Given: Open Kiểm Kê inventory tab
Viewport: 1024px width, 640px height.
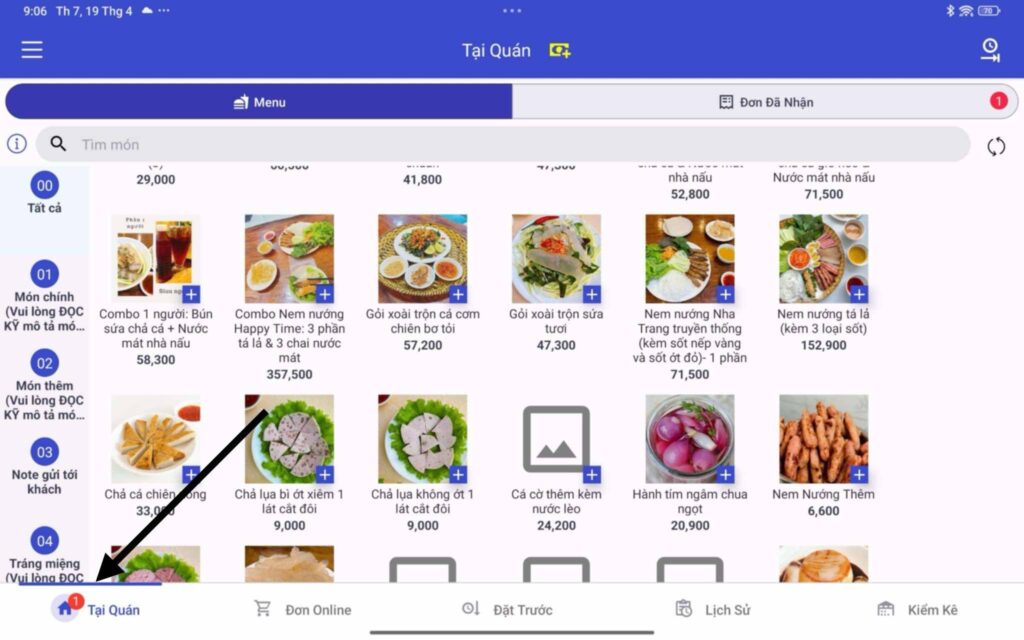Looking at the screenshot, I should [917, 609].
